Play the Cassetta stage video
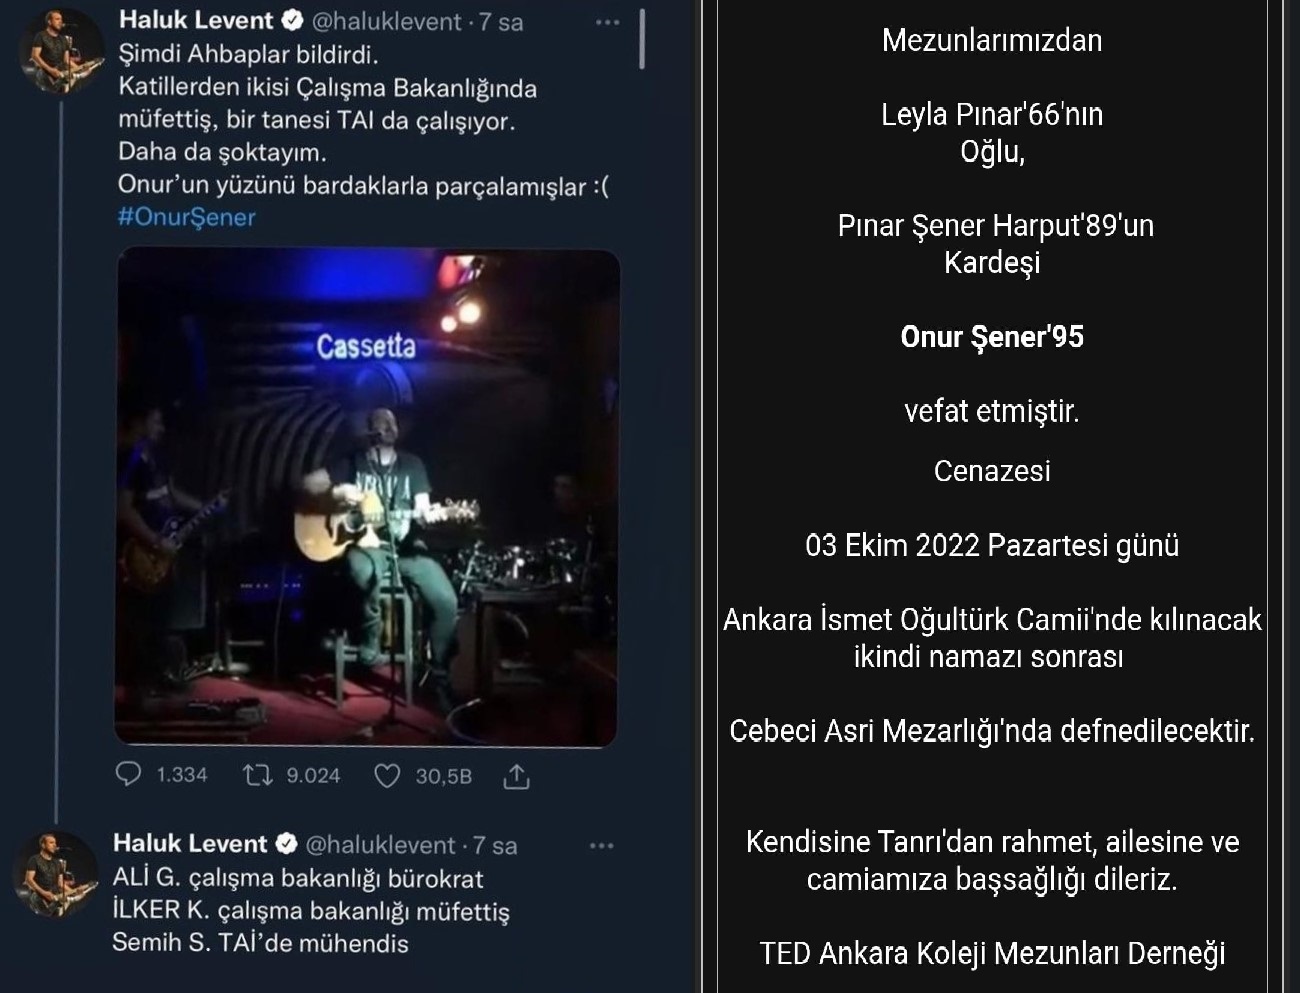The height and width of the screenshot is (993, 1300). (x=368, y=497)
